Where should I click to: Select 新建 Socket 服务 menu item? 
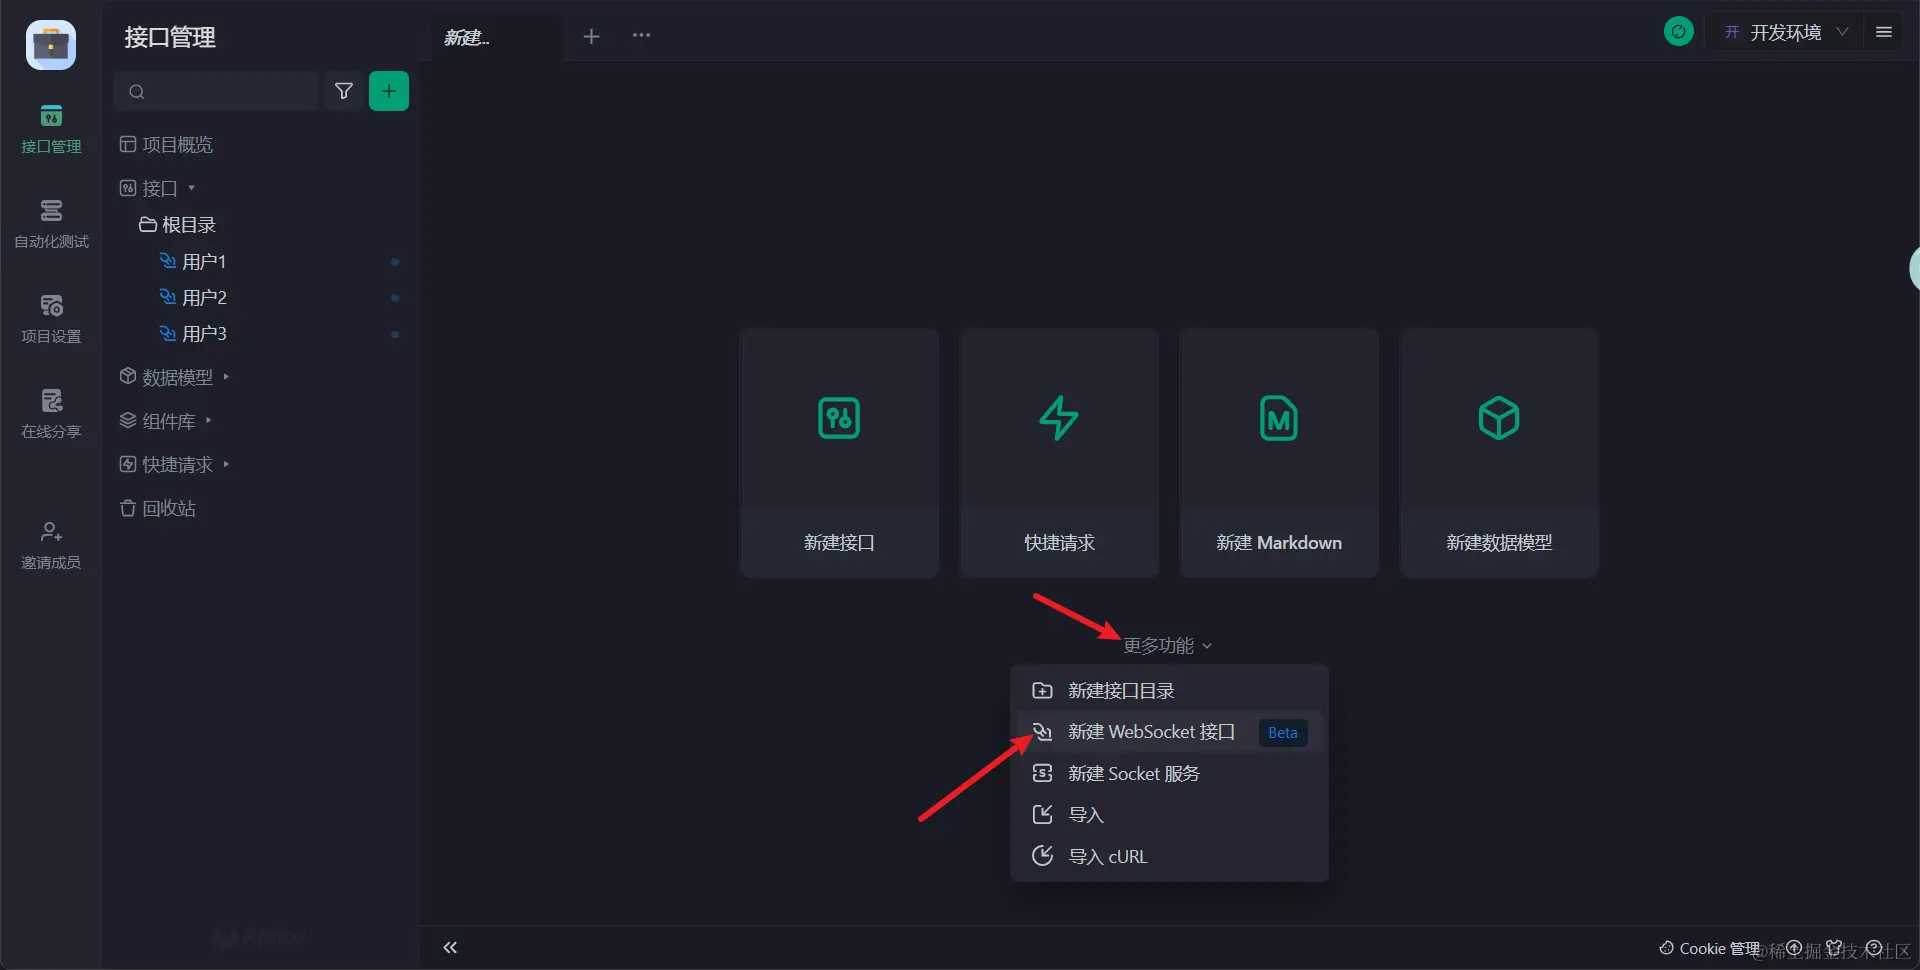coord(1169,774)
